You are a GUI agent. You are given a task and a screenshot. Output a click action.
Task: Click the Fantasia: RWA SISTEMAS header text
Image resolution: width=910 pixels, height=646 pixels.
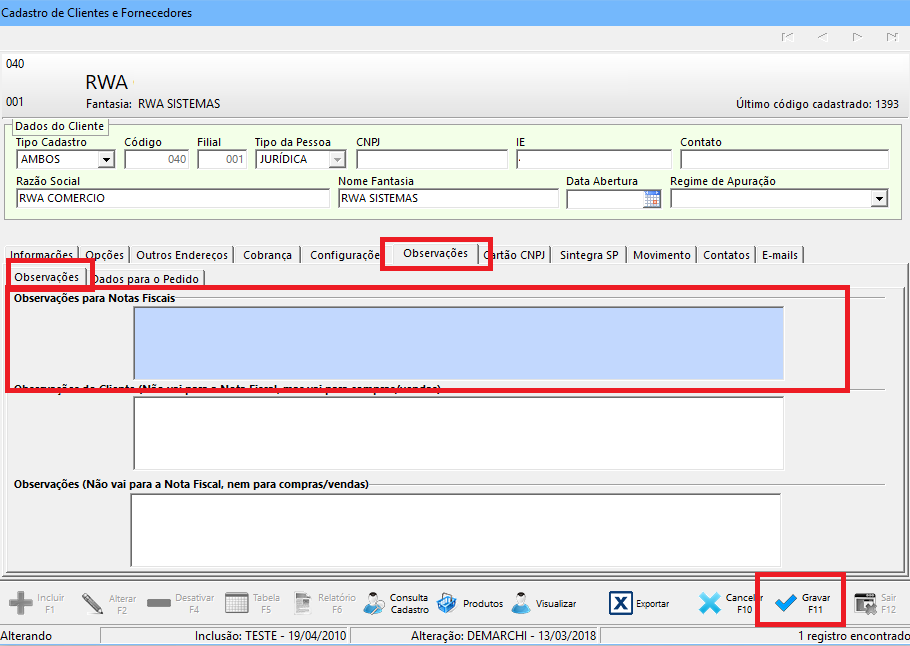pos(153,104)
